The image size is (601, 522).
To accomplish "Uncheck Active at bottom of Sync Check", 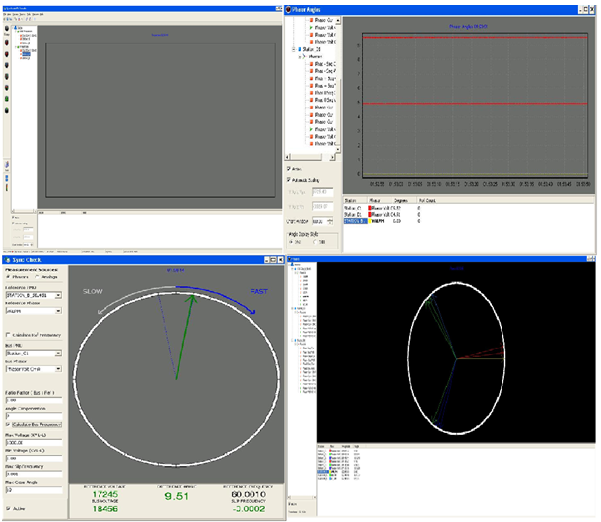I will click(8, 509).
